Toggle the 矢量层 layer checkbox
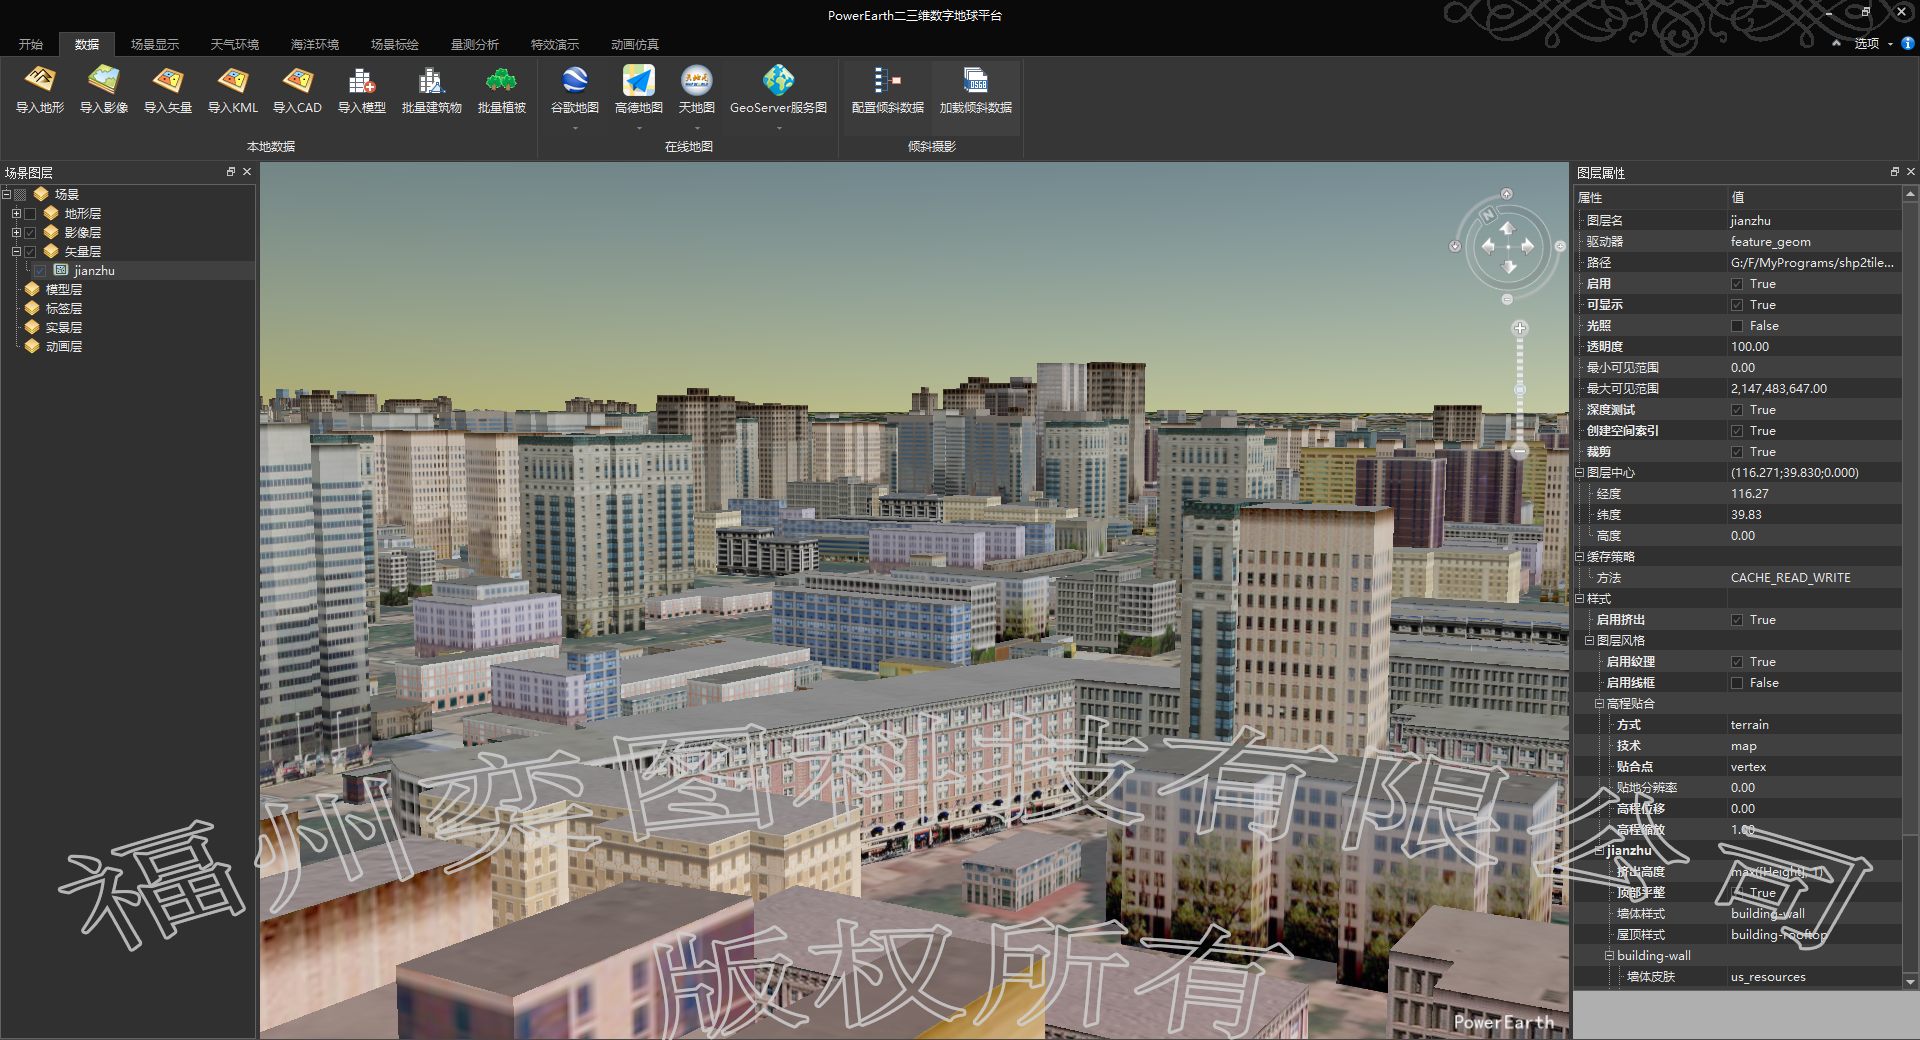Viewport: 1920px width, 1040px height. coord(30,252)
